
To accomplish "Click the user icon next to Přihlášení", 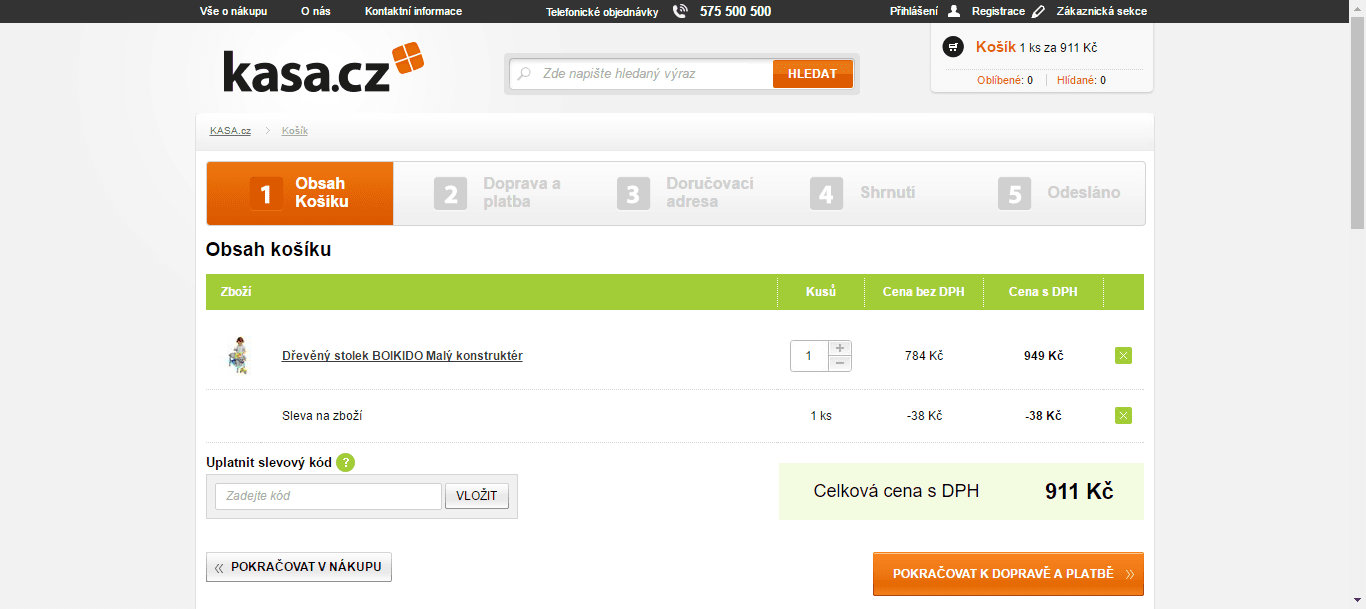I will point(953,11).
